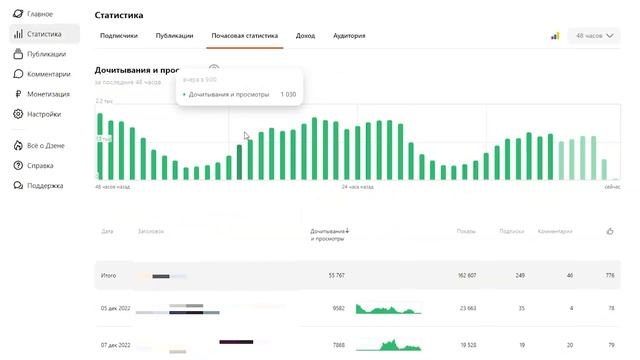Switch to the Подписчики tab
This screenshot has height=360, width=640.
[x=119, y=36]
